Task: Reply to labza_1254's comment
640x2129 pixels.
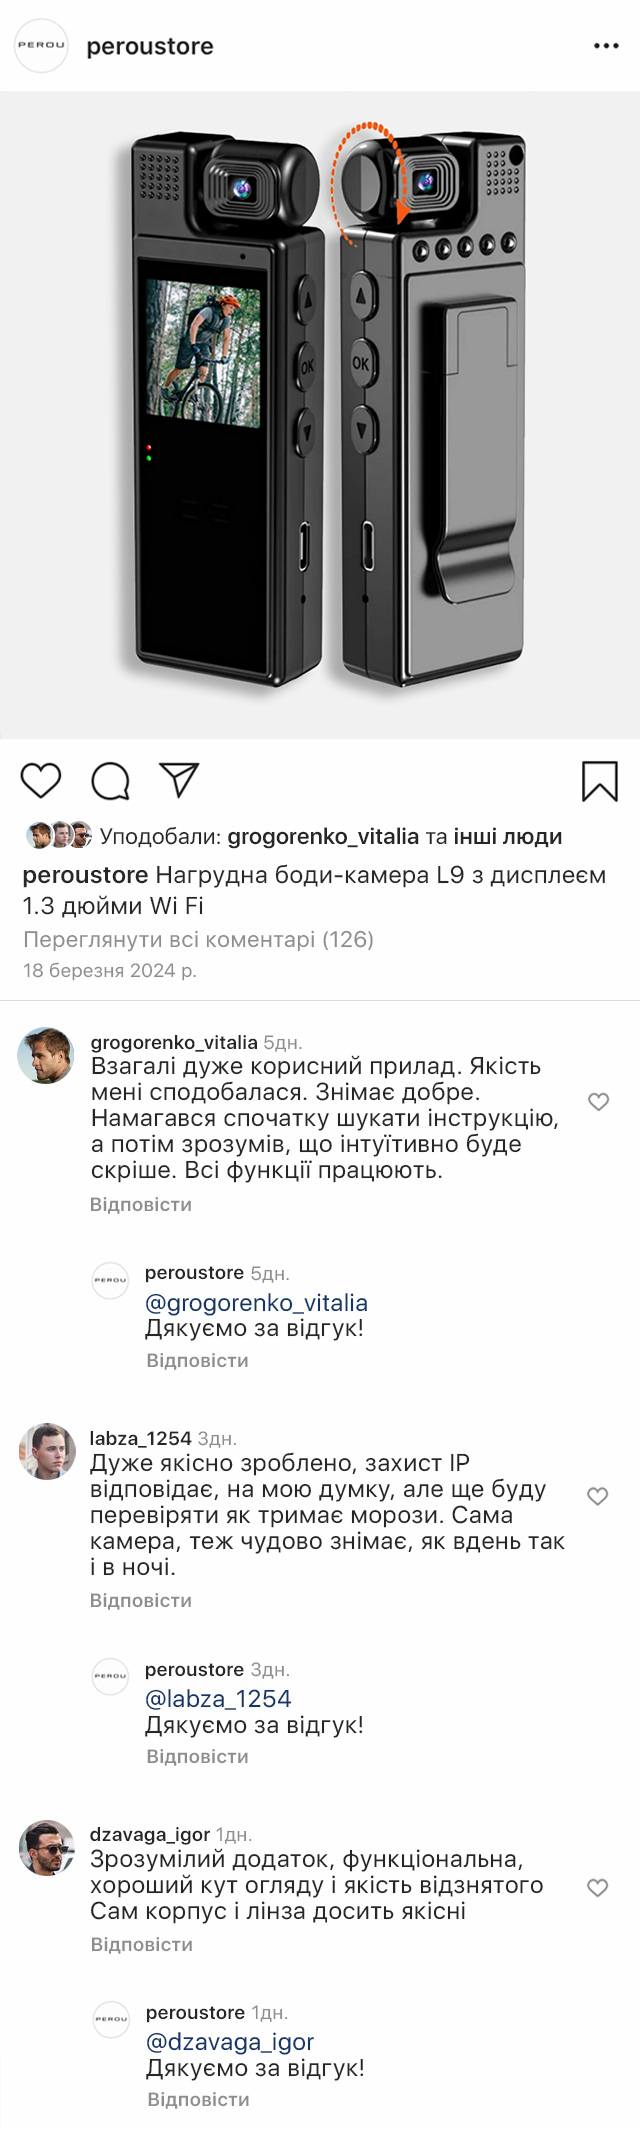Action: click(x=141, y=1600)
